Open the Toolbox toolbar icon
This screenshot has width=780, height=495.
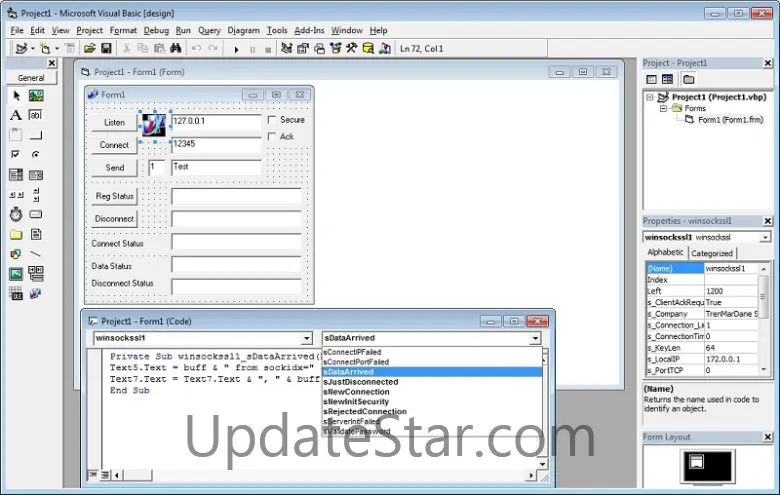pyautogui.click(x=352, y=48)
